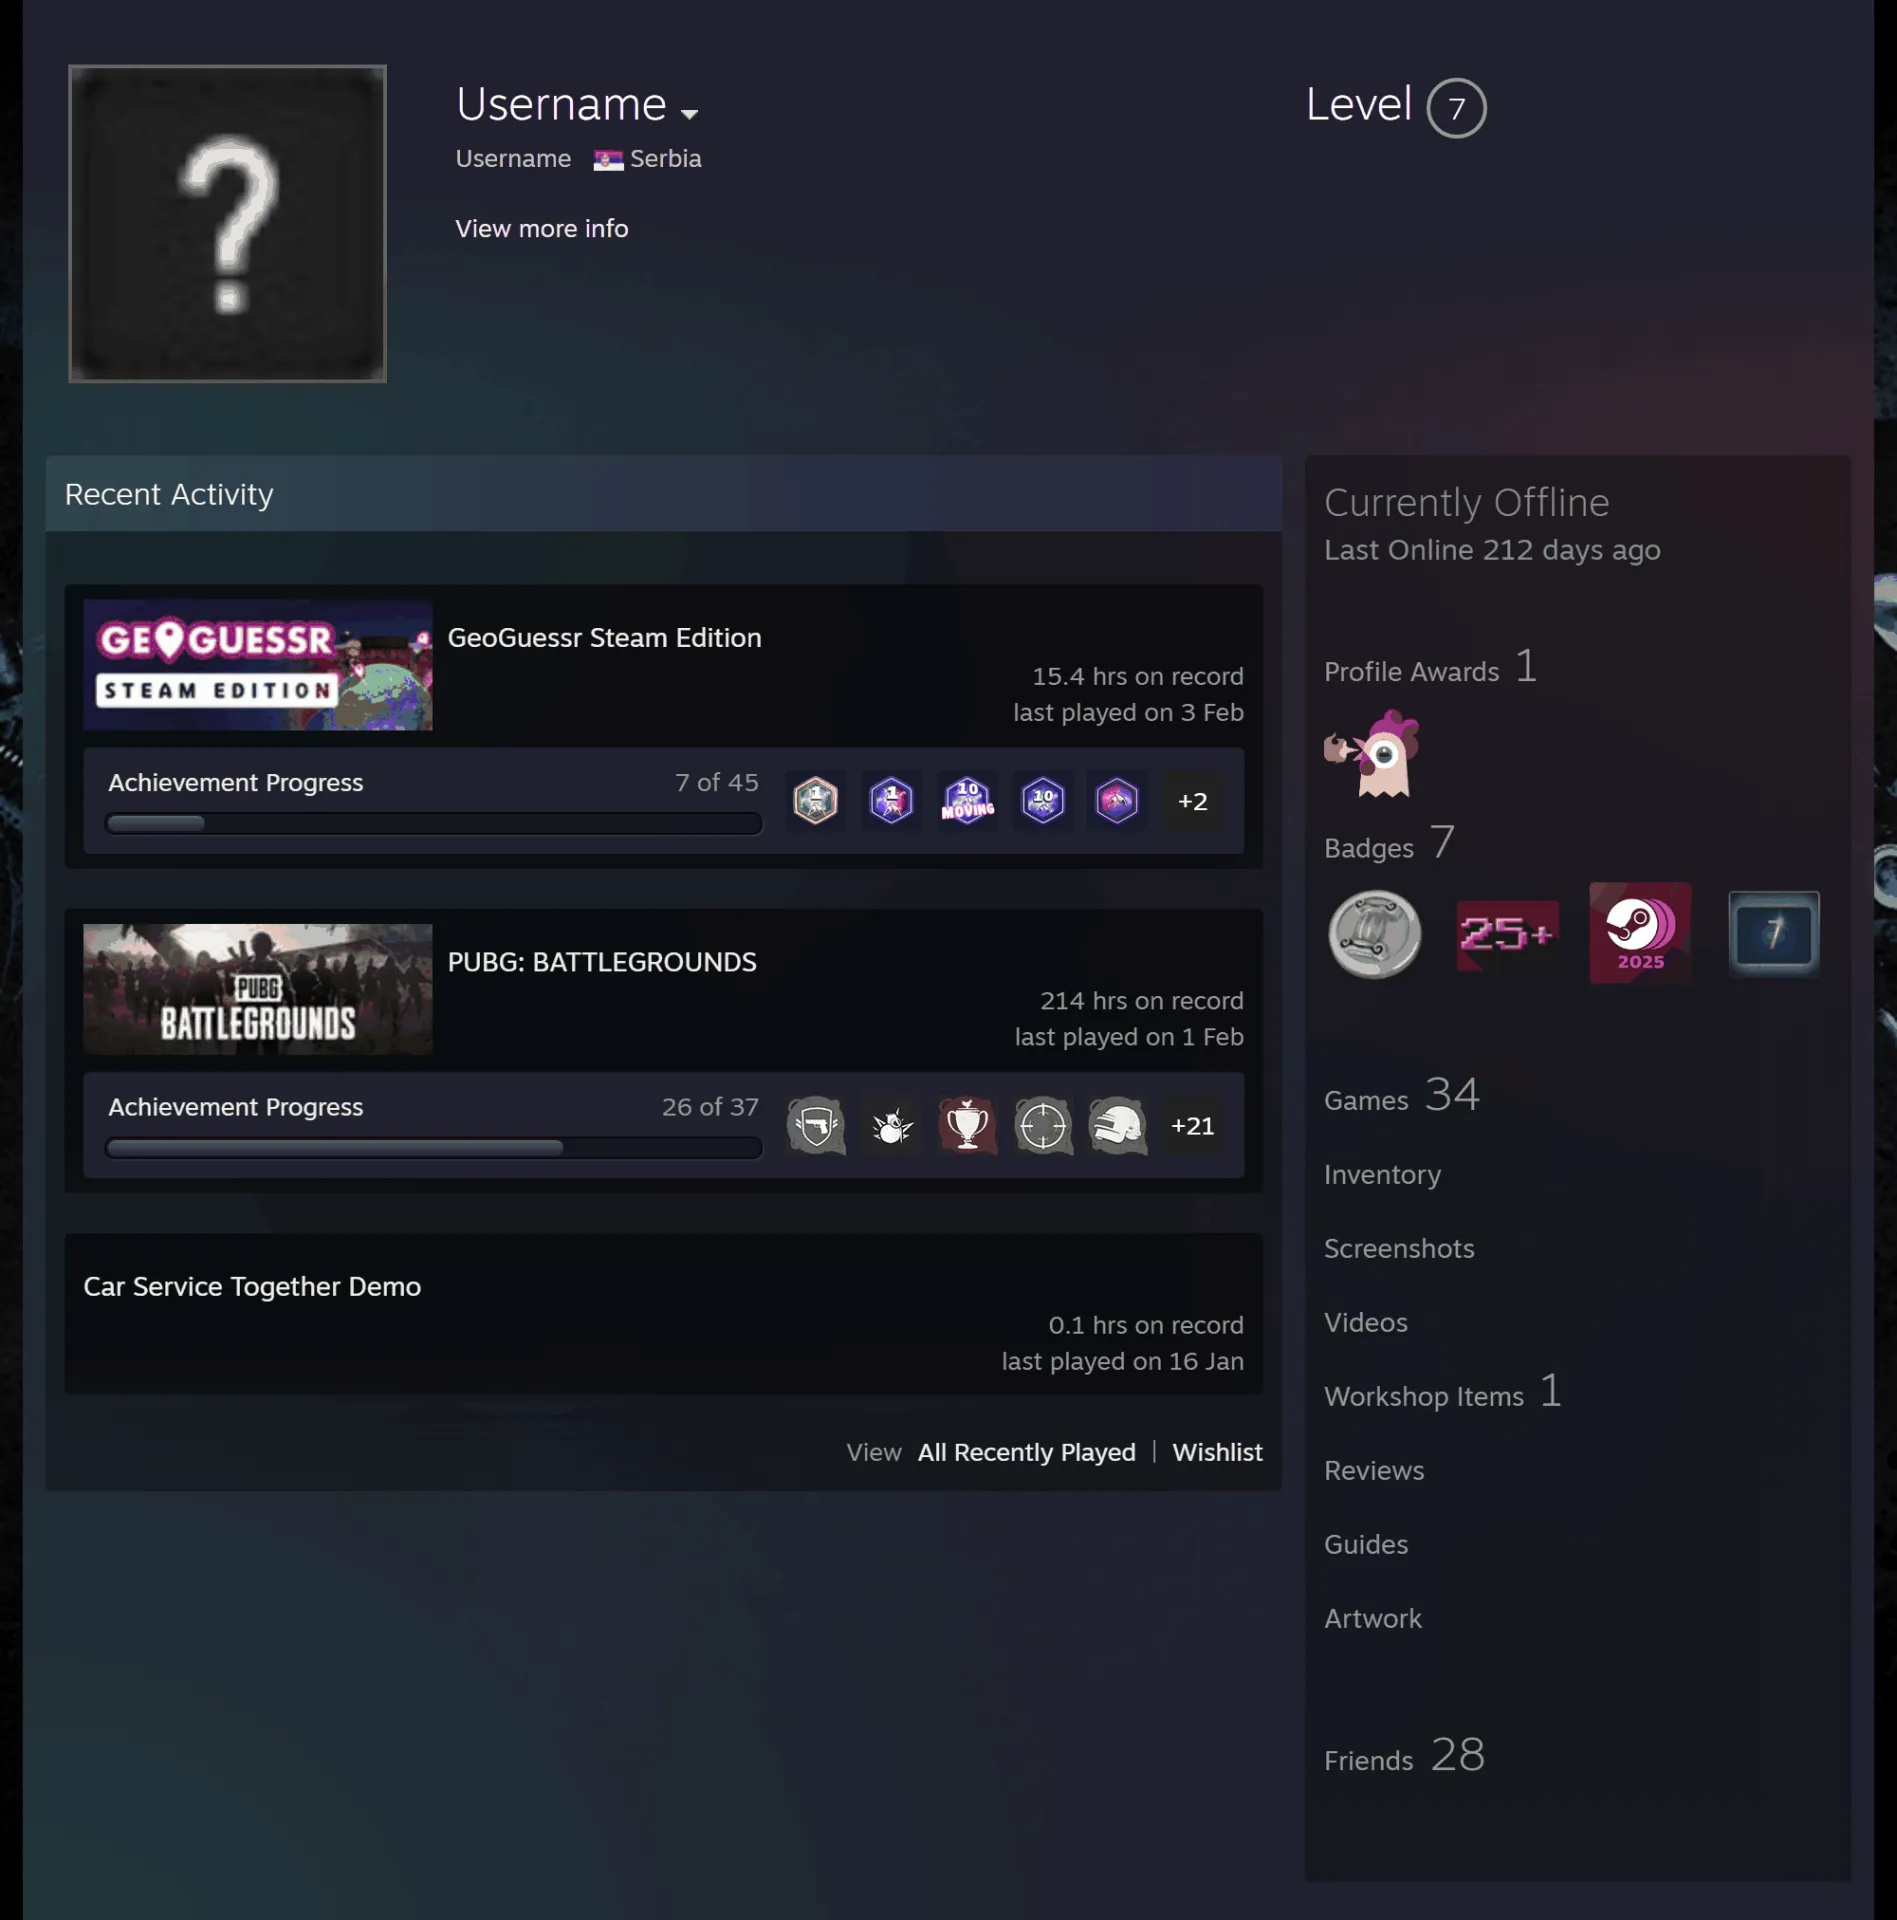Open the Inventory page
Viewport: 1897px width, 1920px height.
[1382, 1175]
